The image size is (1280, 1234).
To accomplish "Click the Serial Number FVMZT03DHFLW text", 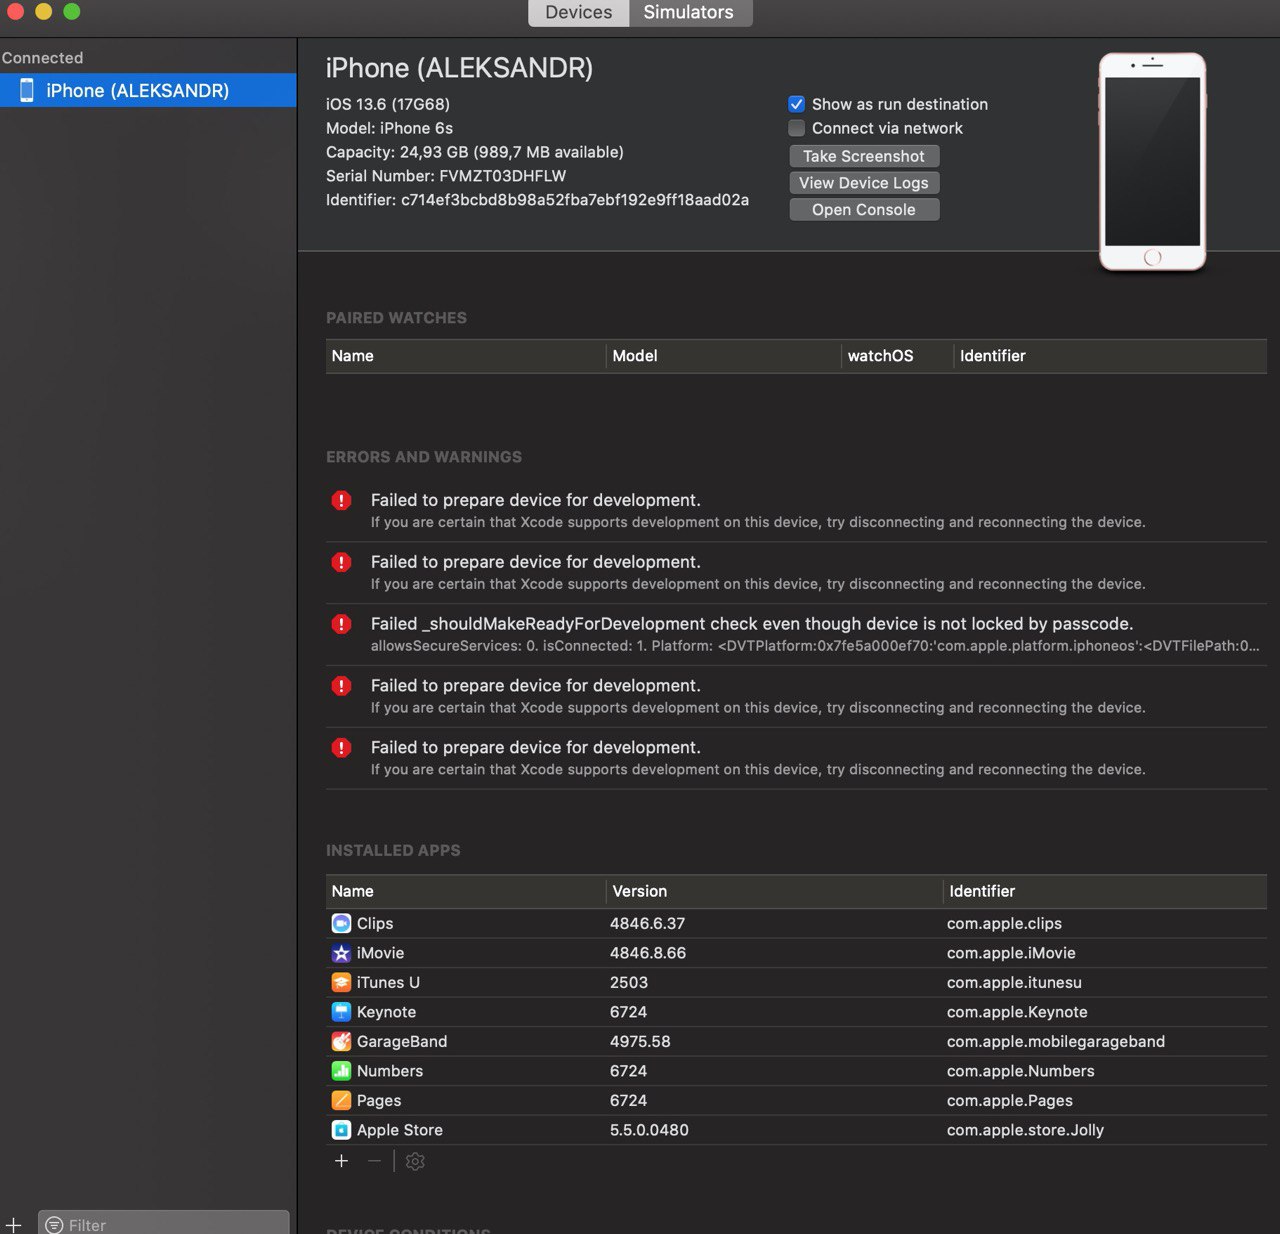I will 446,176.
